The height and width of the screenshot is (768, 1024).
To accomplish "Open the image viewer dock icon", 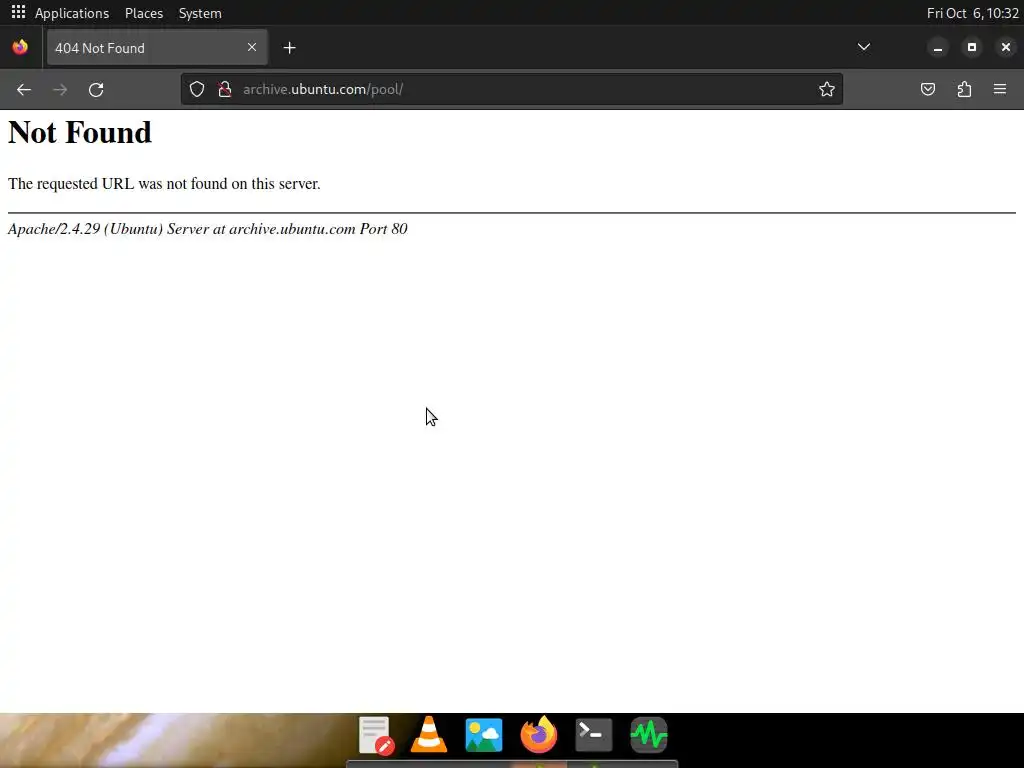I will coord(484,735).
